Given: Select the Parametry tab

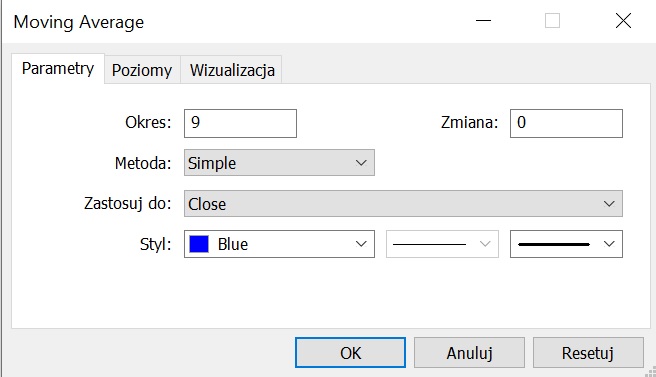Looking at the screenshot, I should tap(58, 68).
